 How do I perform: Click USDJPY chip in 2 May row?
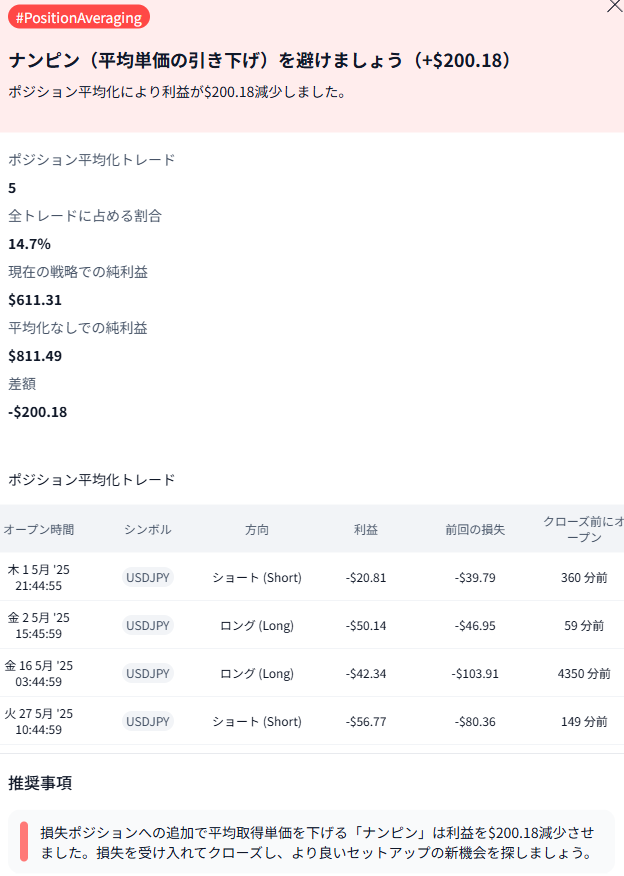pos(148,625)
